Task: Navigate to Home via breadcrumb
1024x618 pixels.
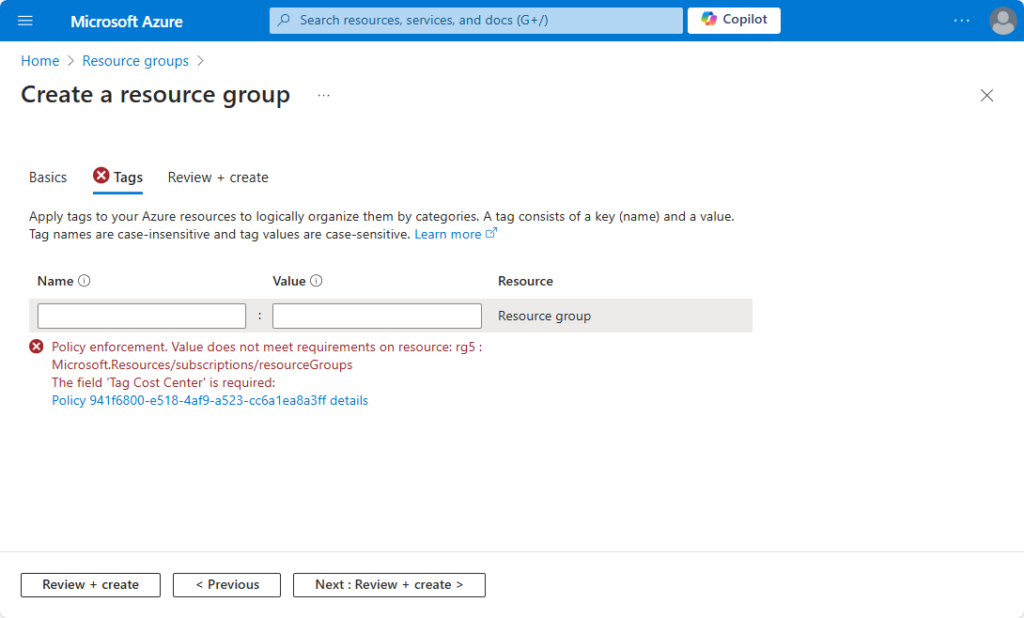Action: tap(40, 61)
